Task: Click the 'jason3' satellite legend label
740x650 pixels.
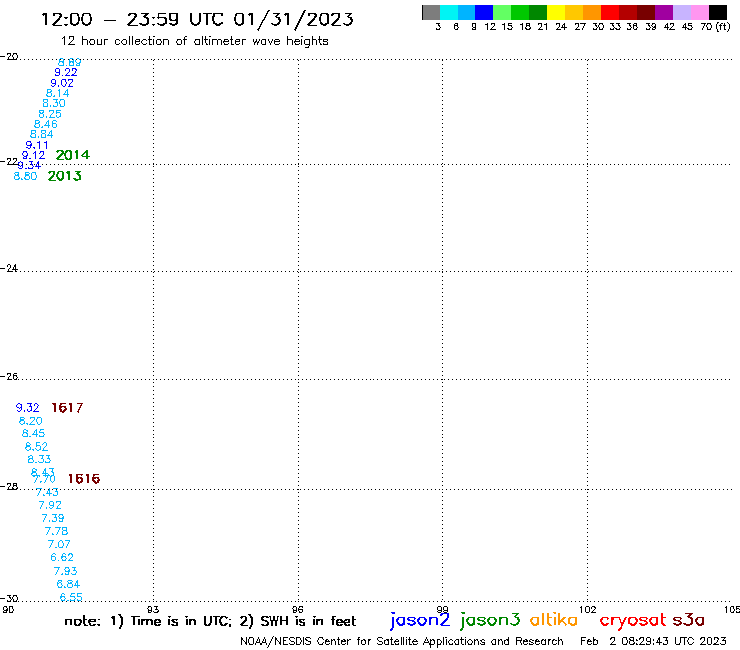Action: point(490,620)
